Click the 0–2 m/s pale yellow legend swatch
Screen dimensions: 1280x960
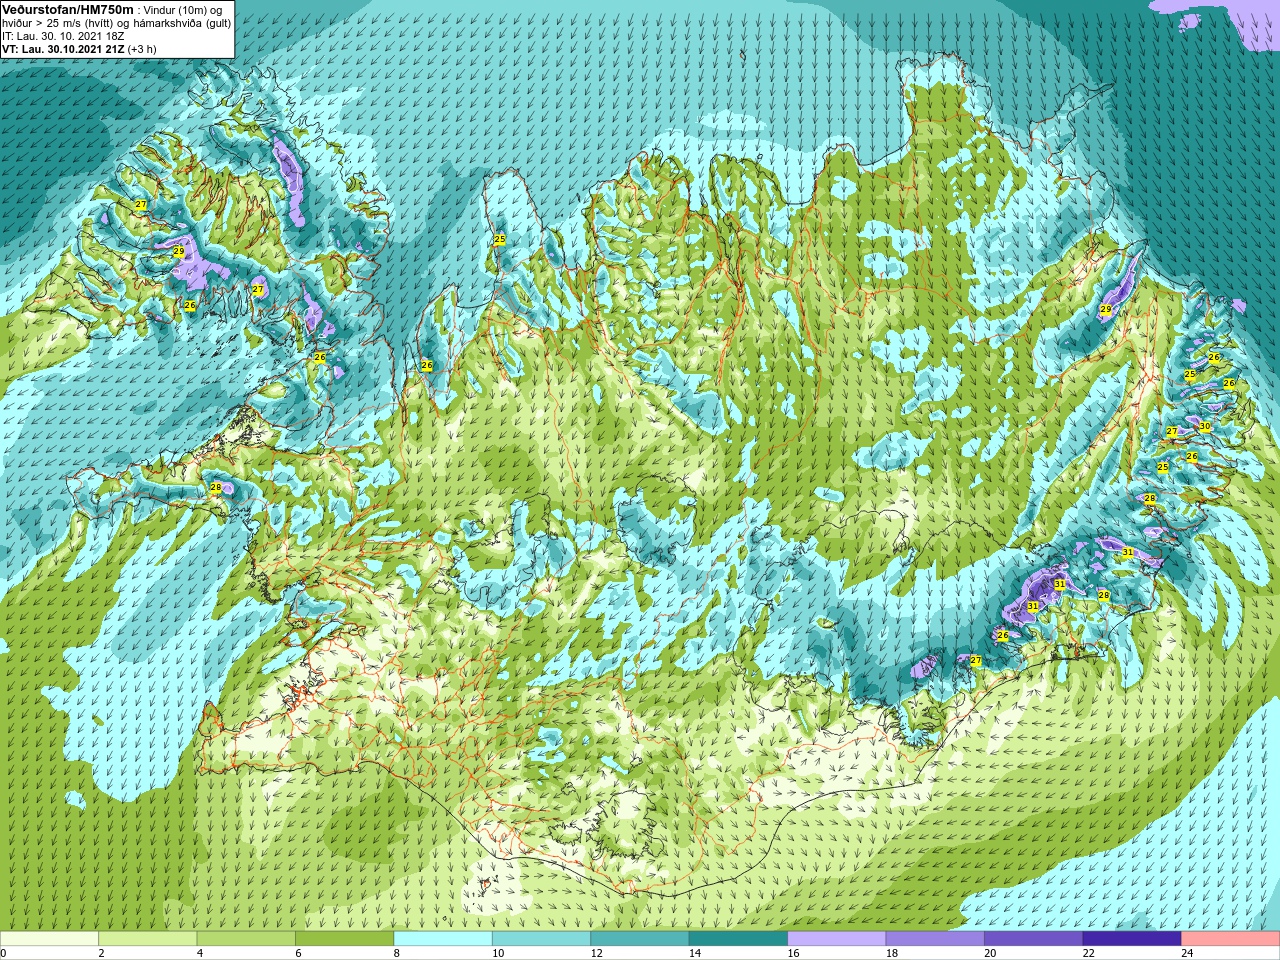point(49,939)
